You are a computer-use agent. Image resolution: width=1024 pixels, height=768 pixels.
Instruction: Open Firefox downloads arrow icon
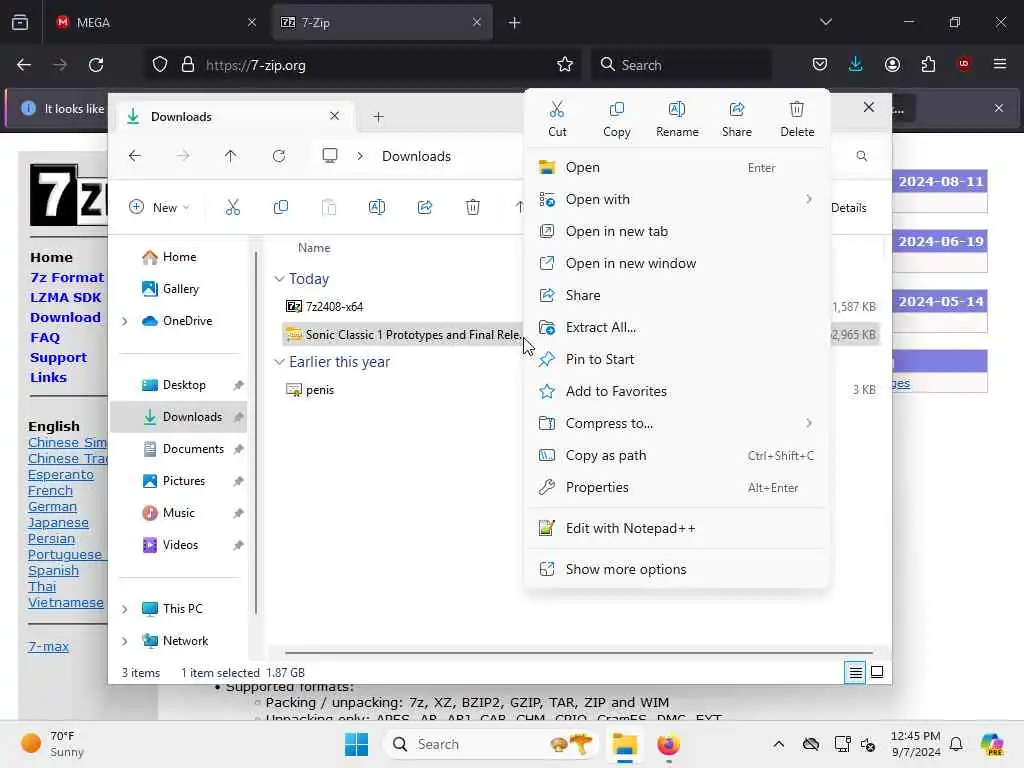pos(856,64)
